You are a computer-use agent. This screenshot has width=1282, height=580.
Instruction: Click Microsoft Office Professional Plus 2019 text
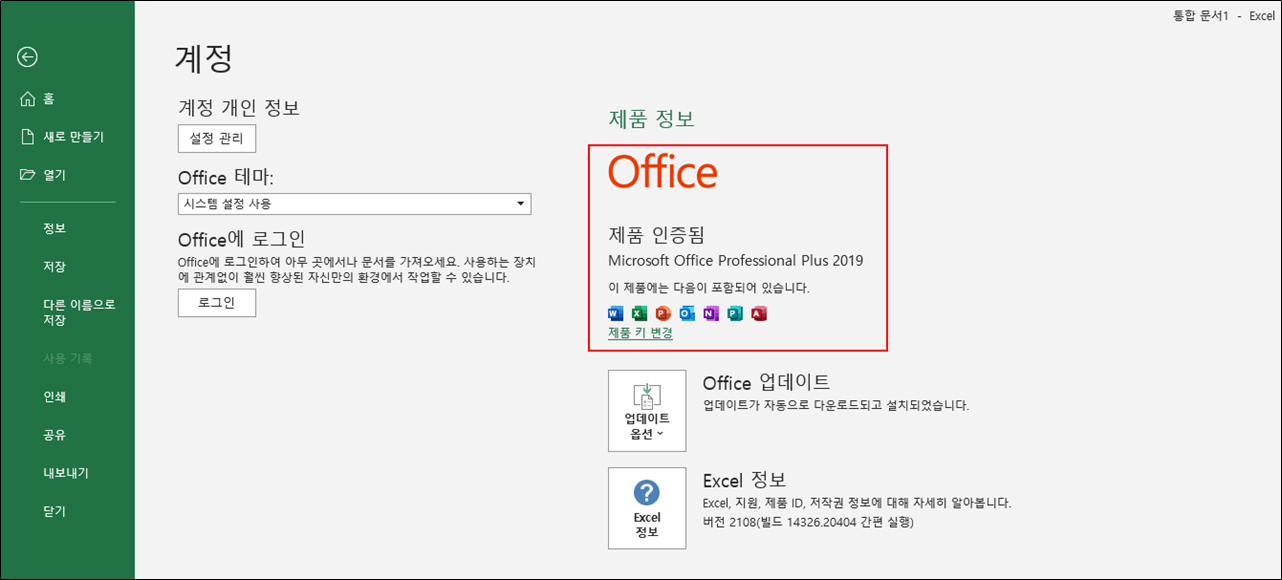point(736,261)
